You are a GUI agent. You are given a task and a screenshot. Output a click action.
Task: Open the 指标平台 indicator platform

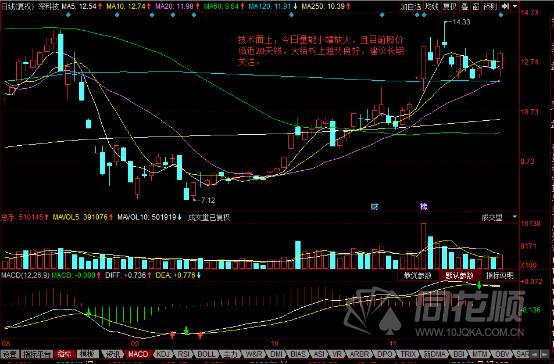(x=37, y=354)
